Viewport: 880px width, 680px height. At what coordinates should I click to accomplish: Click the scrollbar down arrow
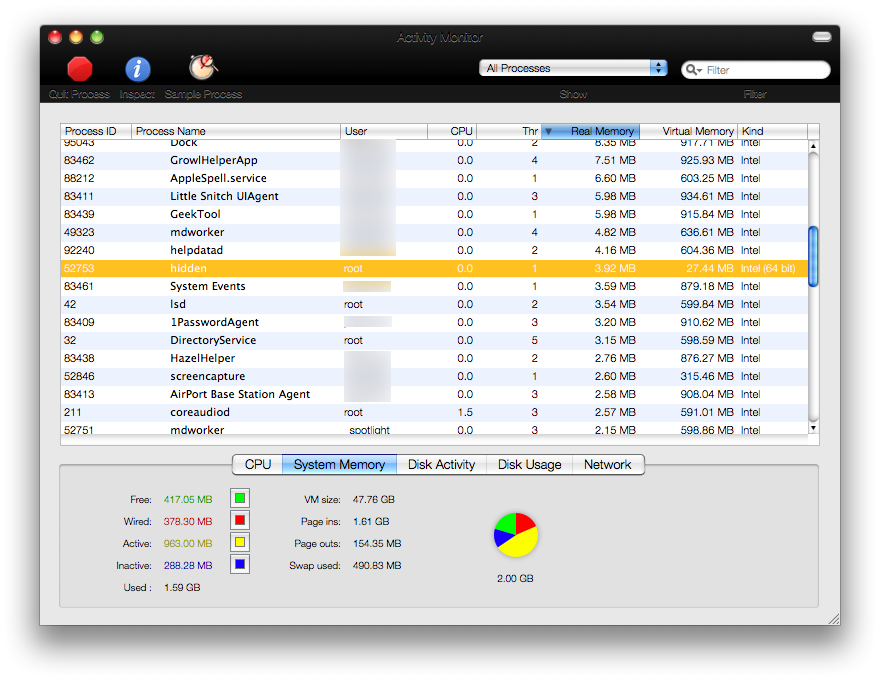coord(813,428)
